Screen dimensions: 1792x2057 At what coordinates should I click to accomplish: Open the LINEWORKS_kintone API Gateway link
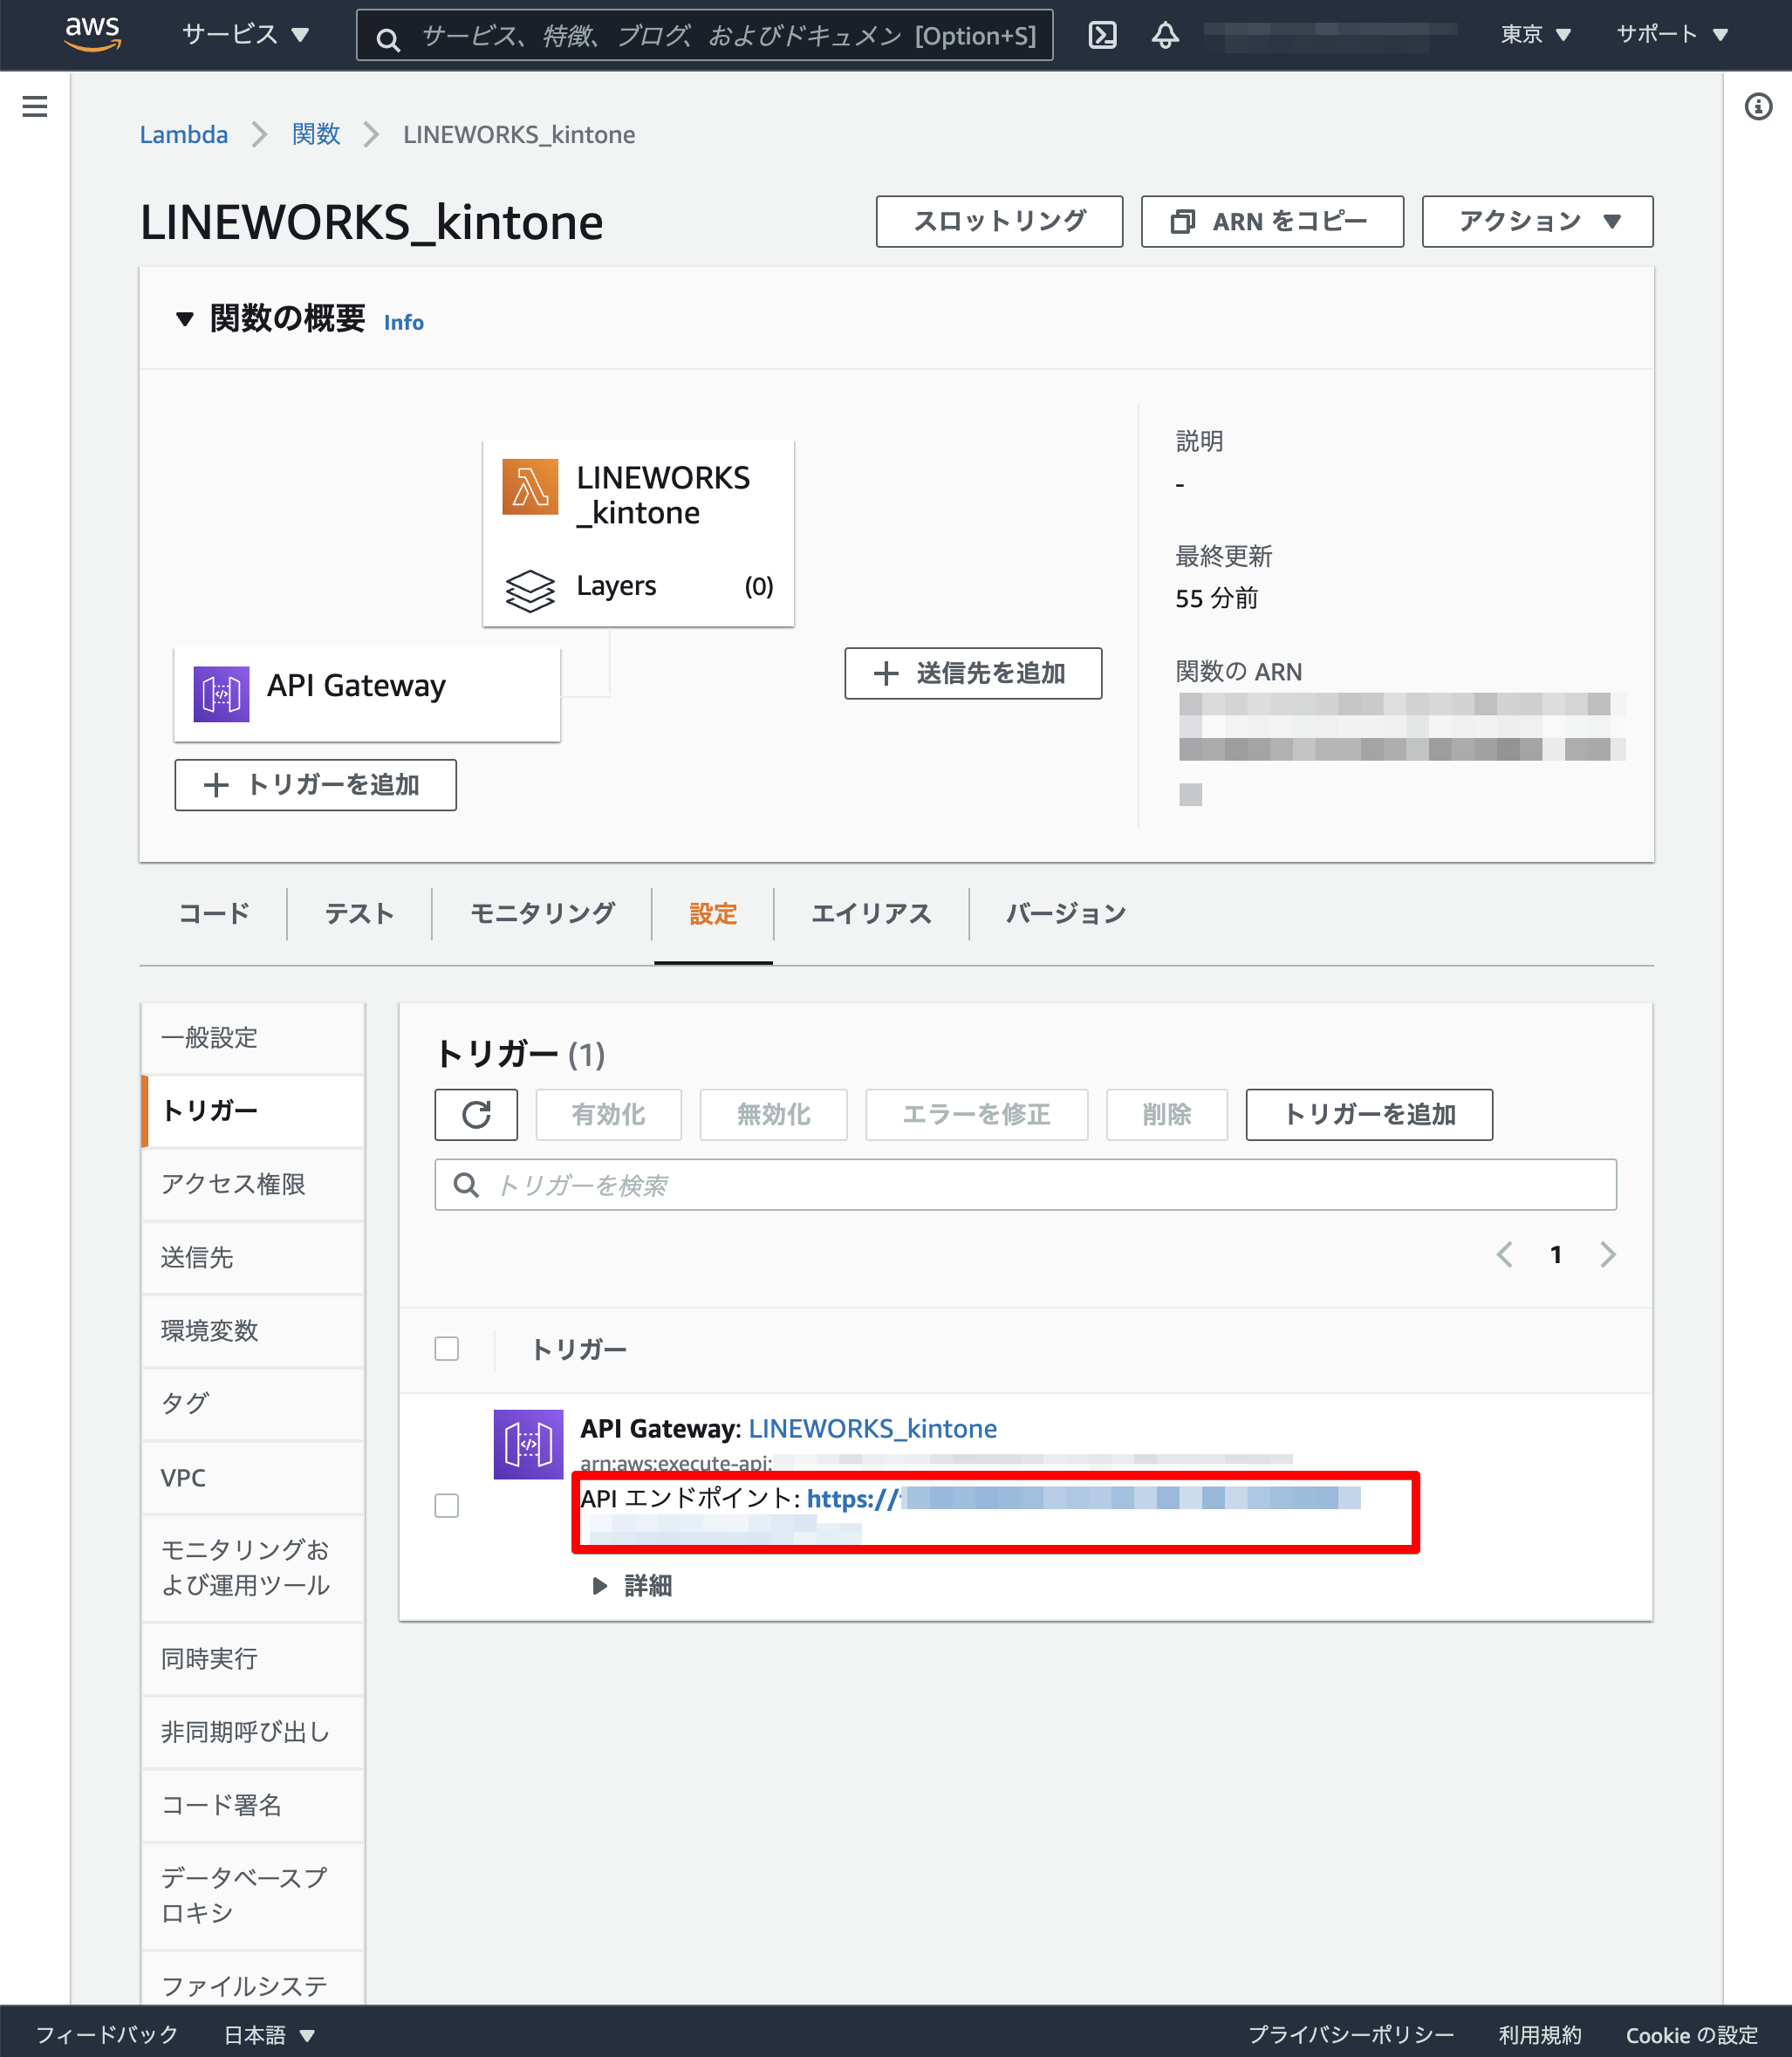[x=872, y=1428]
